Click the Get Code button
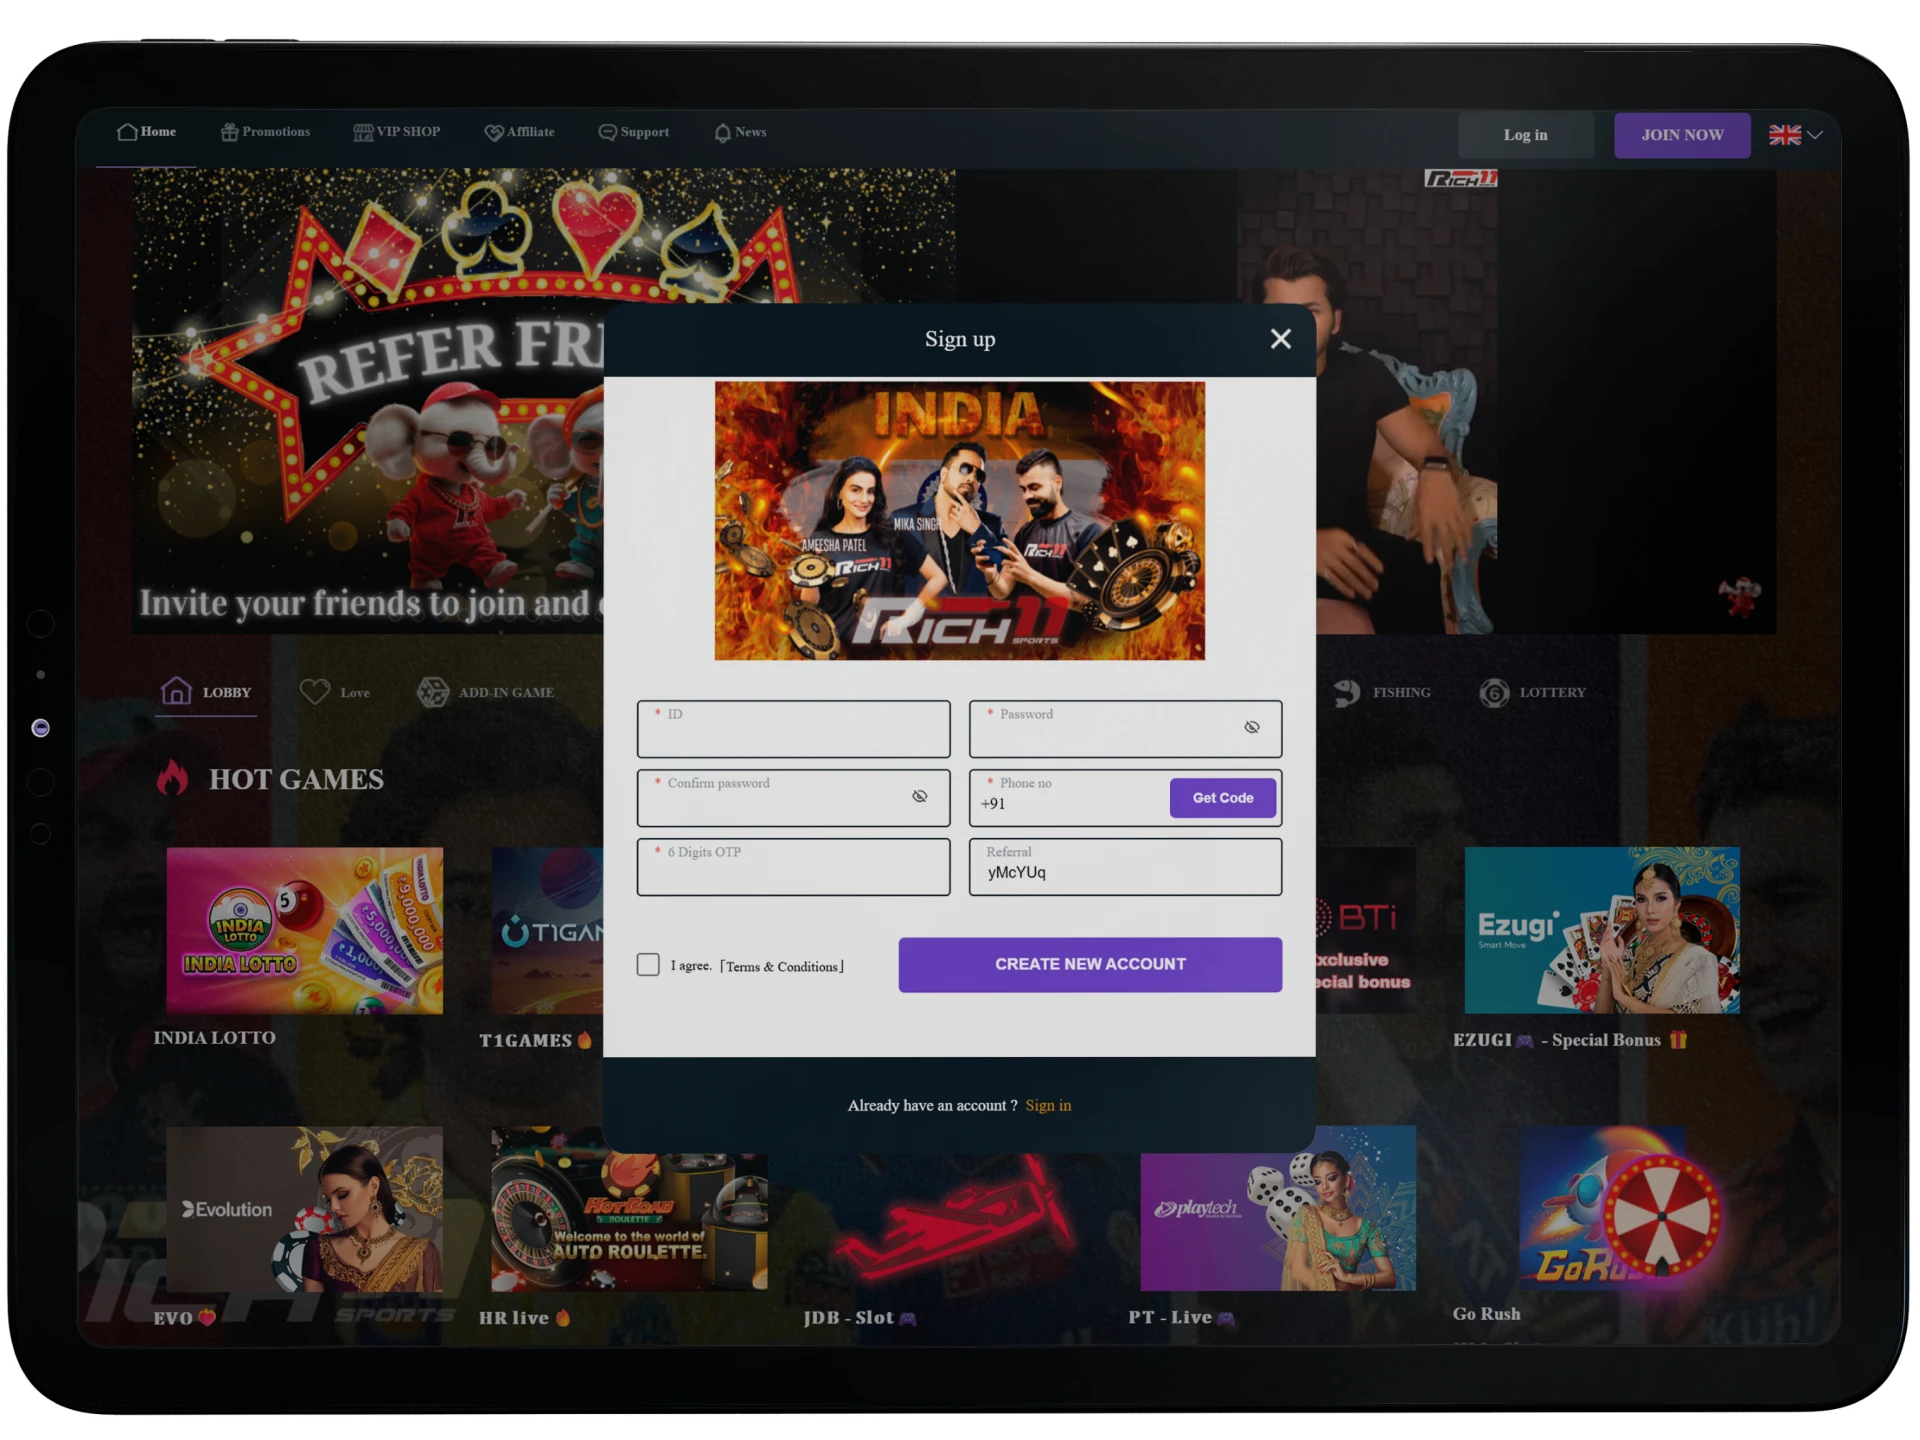Screen dimensions: 1920x1440 [1222, 798]
